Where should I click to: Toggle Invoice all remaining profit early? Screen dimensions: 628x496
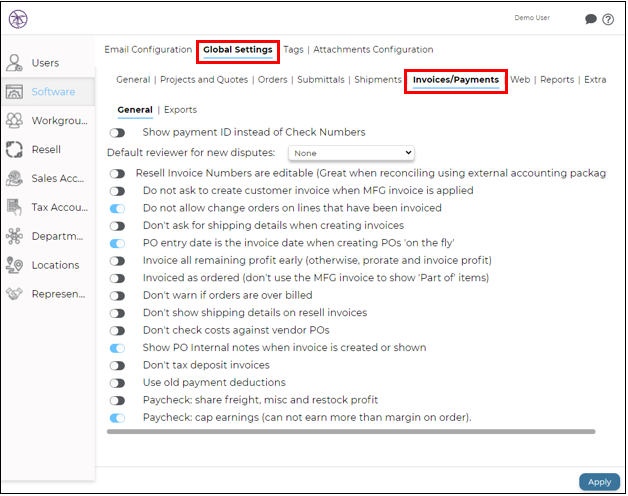(117, 261)
